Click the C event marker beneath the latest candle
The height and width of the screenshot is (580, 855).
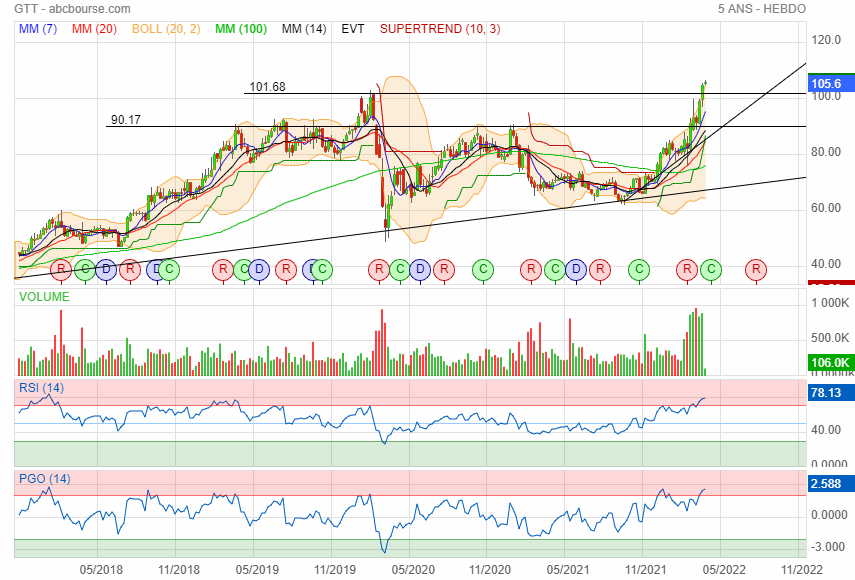(711, 269)
